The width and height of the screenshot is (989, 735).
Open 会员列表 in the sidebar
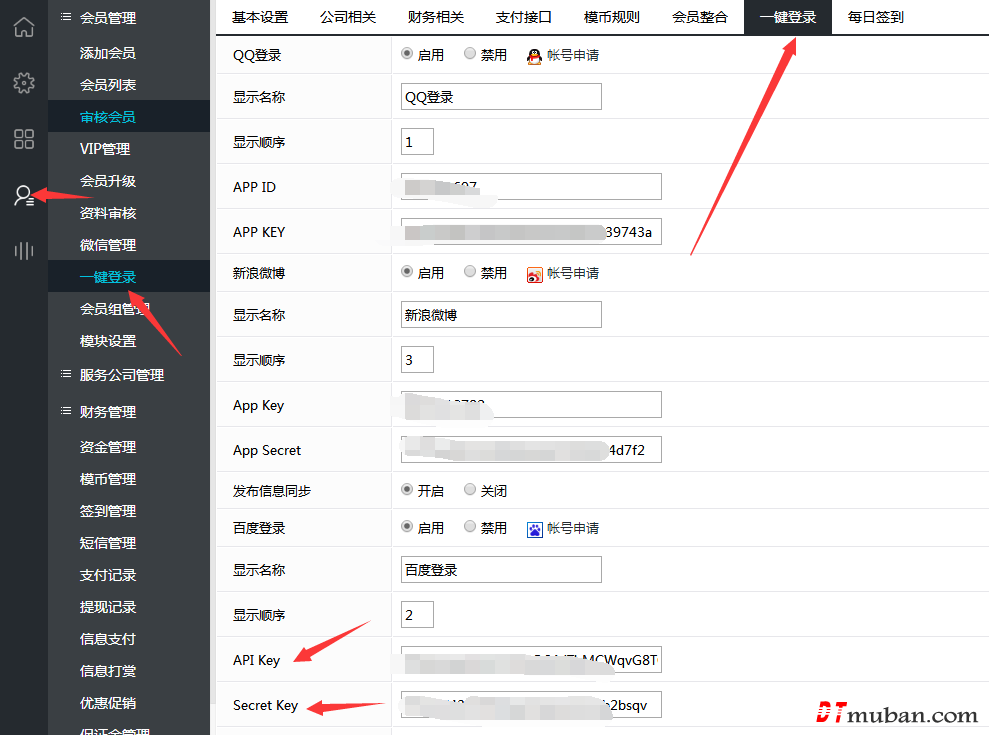108,85
